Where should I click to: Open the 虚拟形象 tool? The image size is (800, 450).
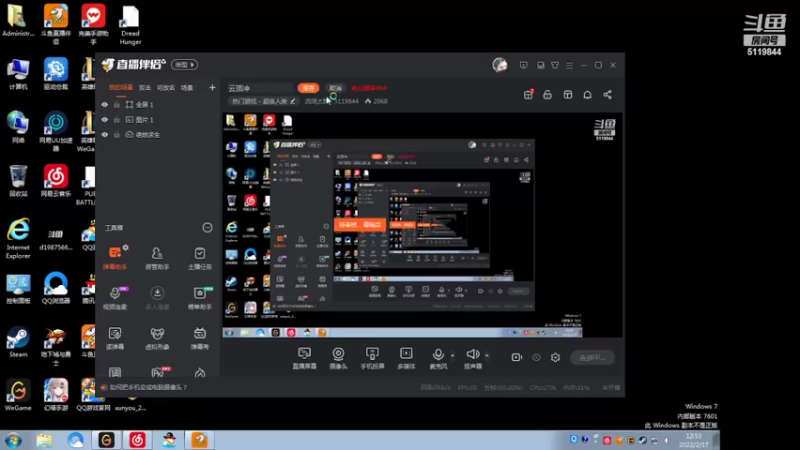coord(157,338)
